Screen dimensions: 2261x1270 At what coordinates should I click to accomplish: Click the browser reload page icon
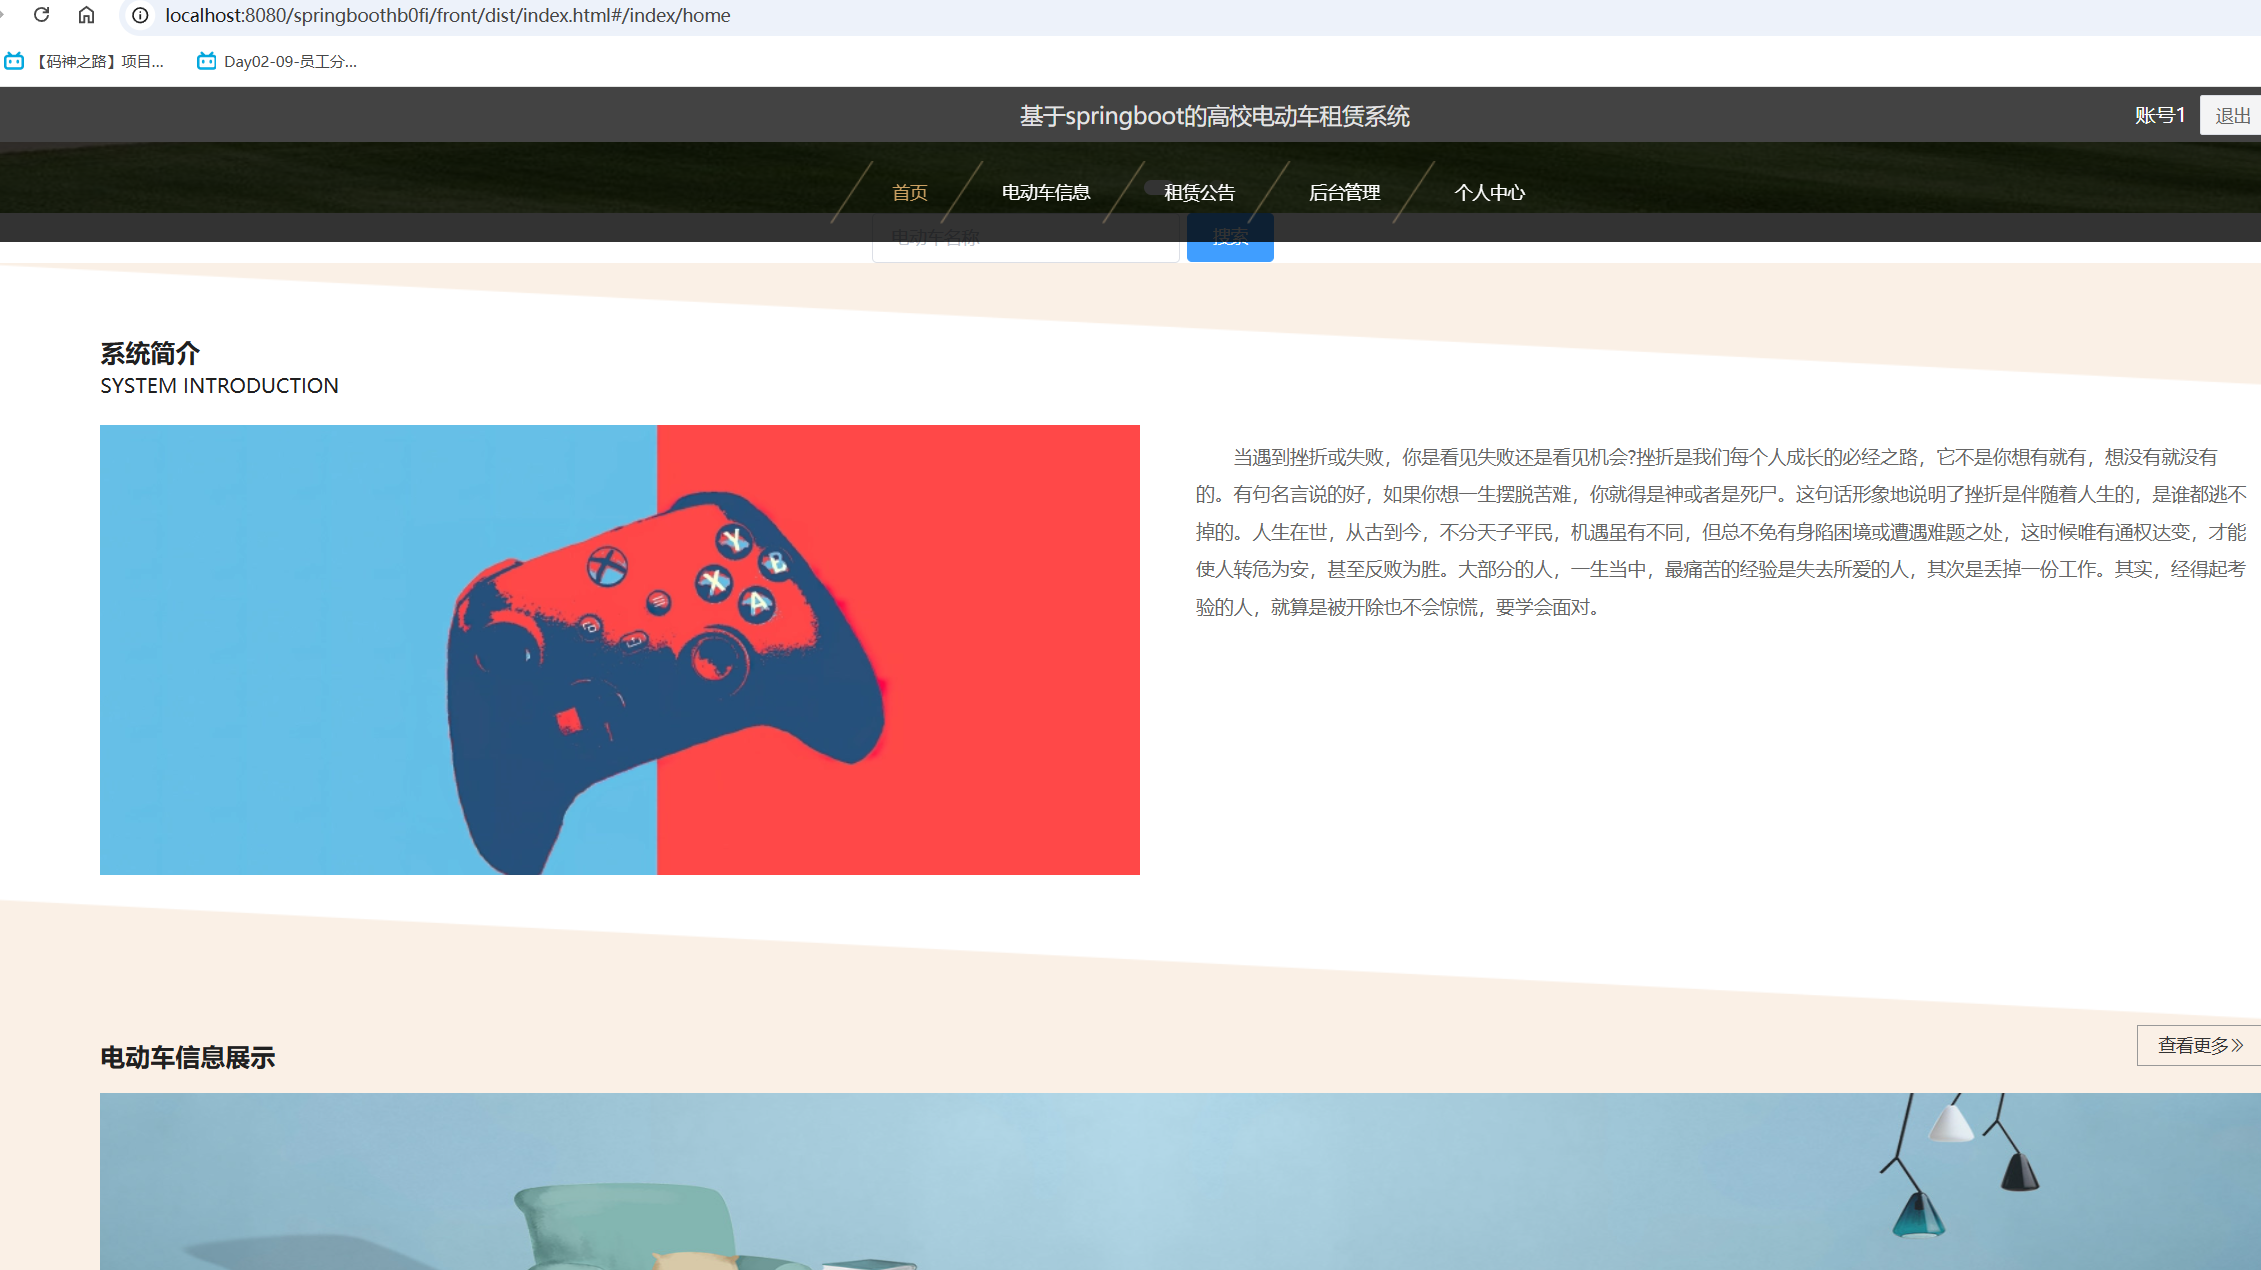click(41, 15)
